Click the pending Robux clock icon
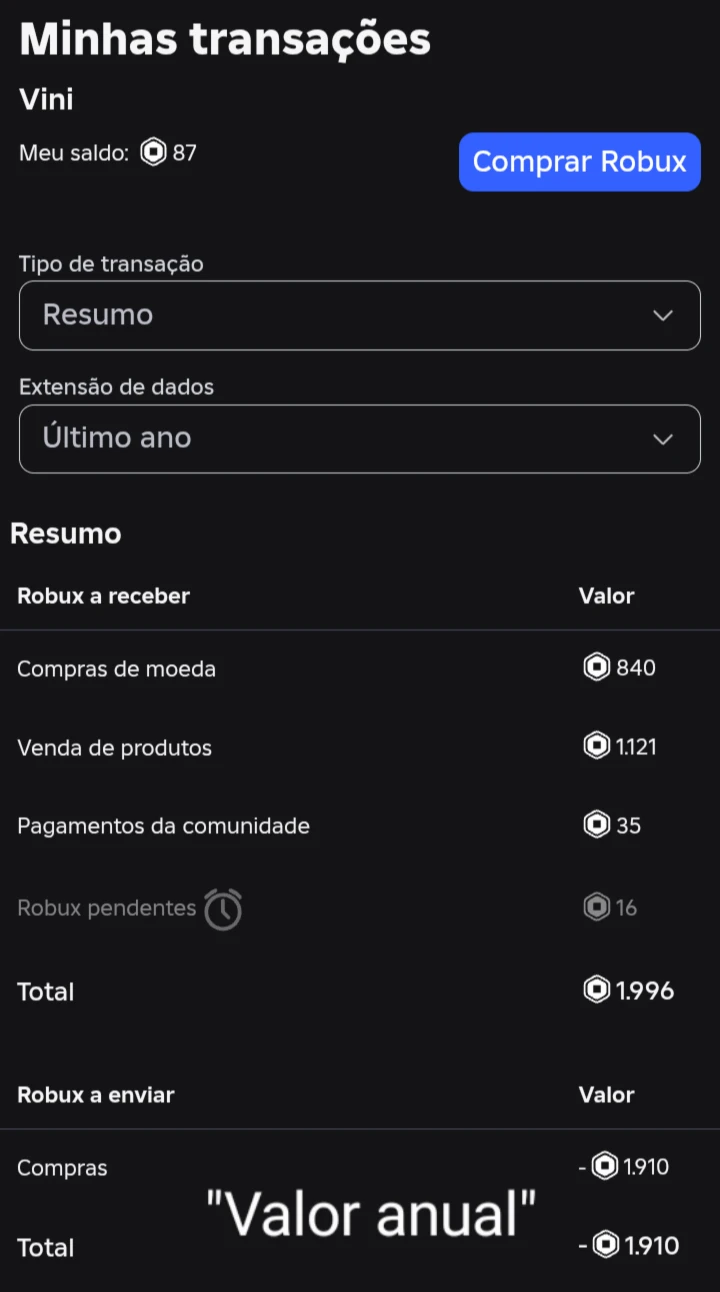The width and height of the screenshot is (720, 1292). click(223, 909)
